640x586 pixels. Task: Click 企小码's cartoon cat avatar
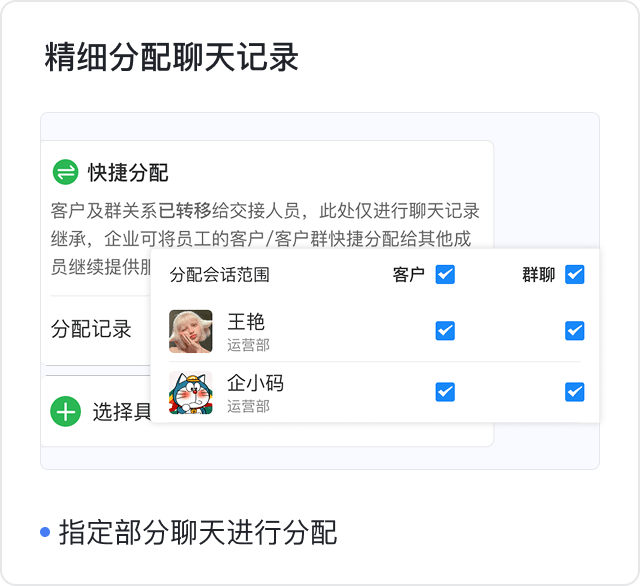(x=190, y=393)
